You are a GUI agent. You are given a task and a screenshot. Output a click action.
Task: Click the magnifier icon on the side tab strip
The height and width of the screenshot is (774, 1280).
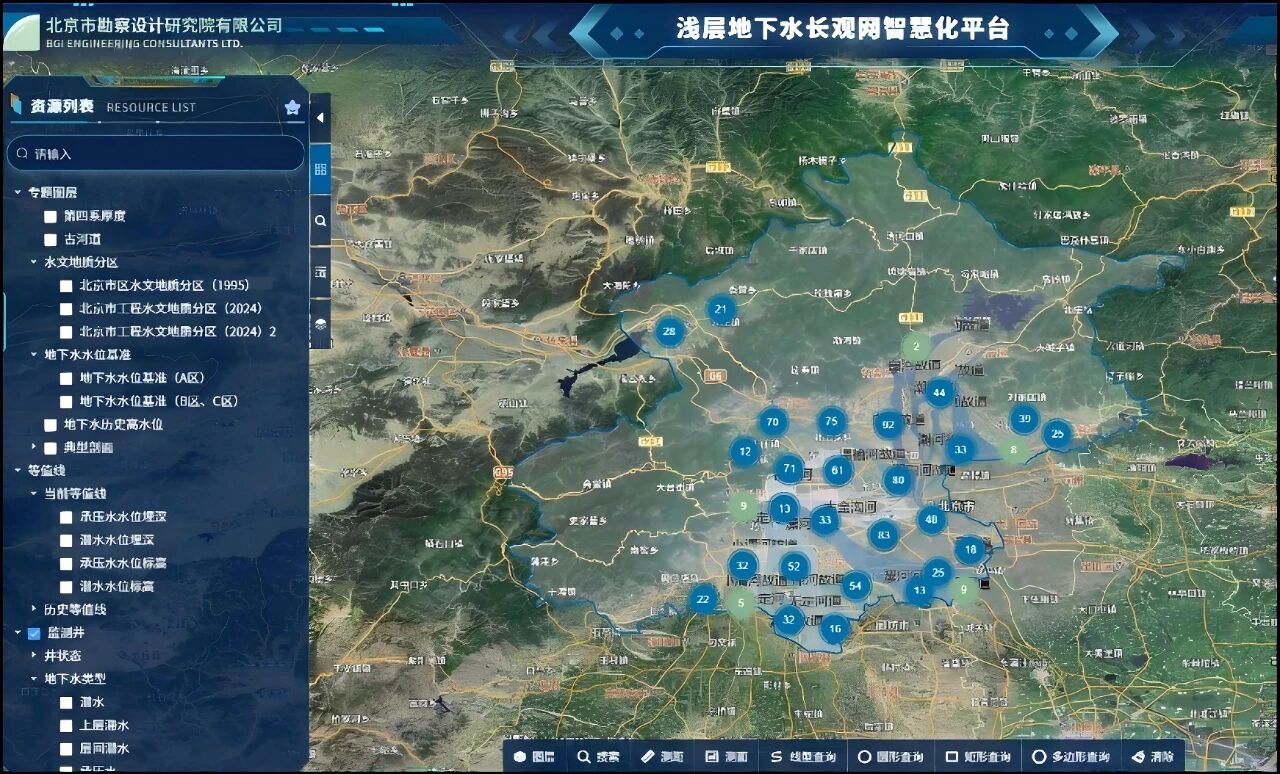[320, 220]
